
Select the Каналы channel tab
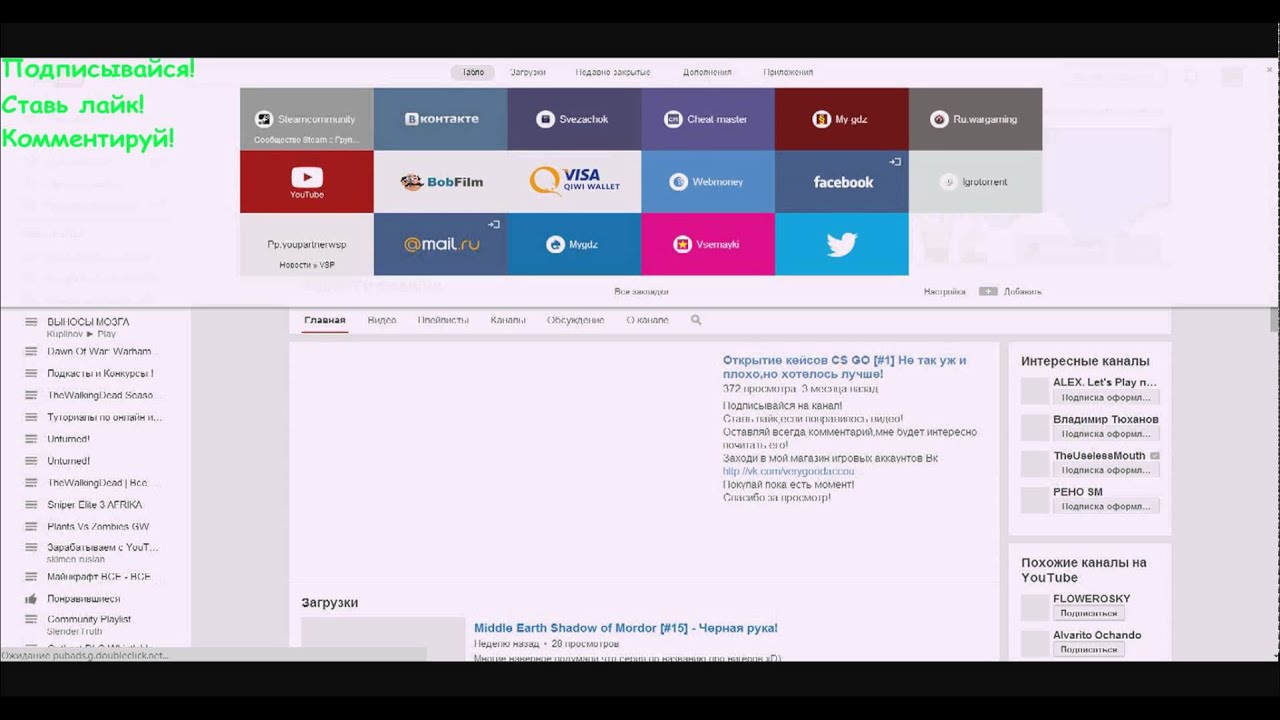click(508, 320)
